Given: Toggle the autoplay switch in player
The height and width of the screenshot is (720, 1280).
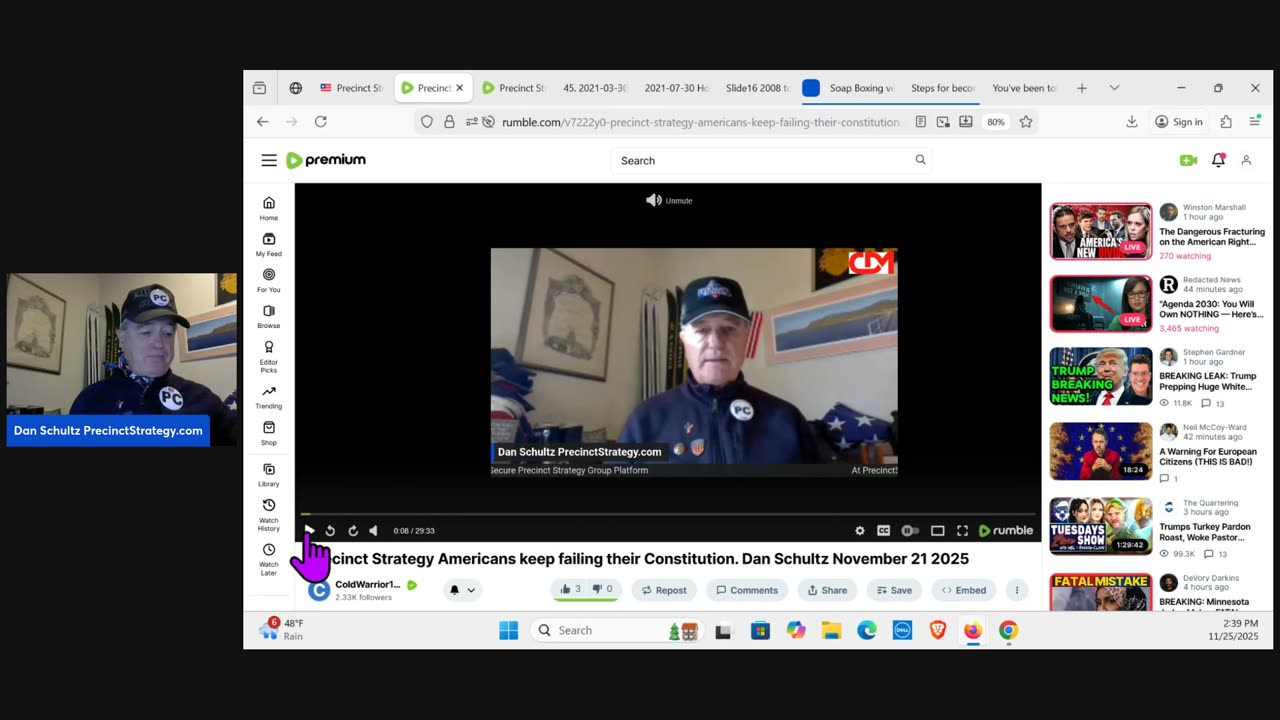Looking at the screenshot, I should [x=910, y=530].
